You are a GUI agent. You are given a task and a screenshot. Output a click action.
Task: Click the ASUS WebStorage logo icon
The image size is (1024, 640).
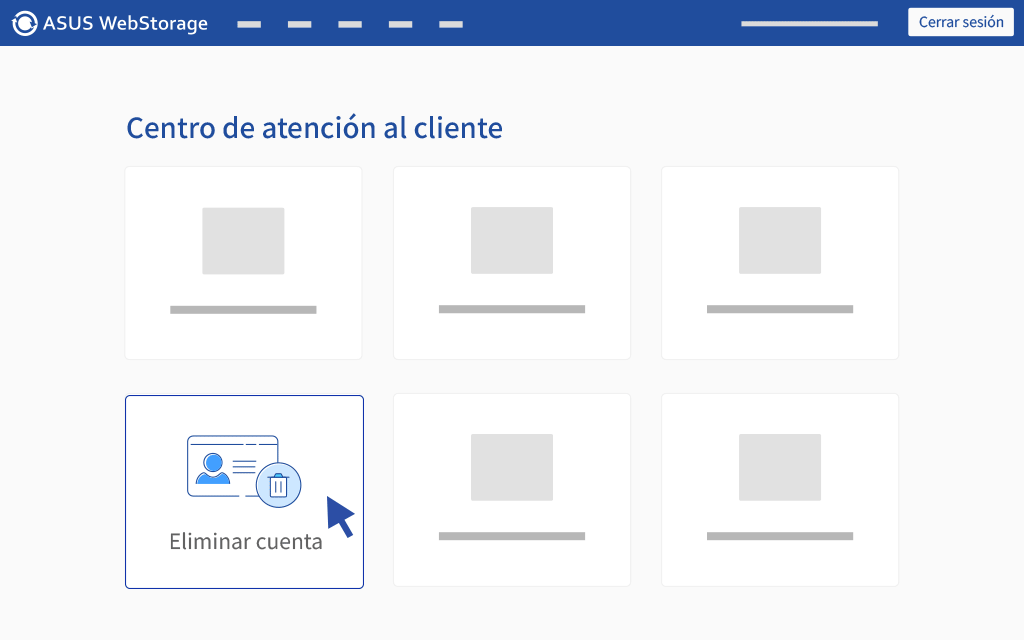(25, 24)
